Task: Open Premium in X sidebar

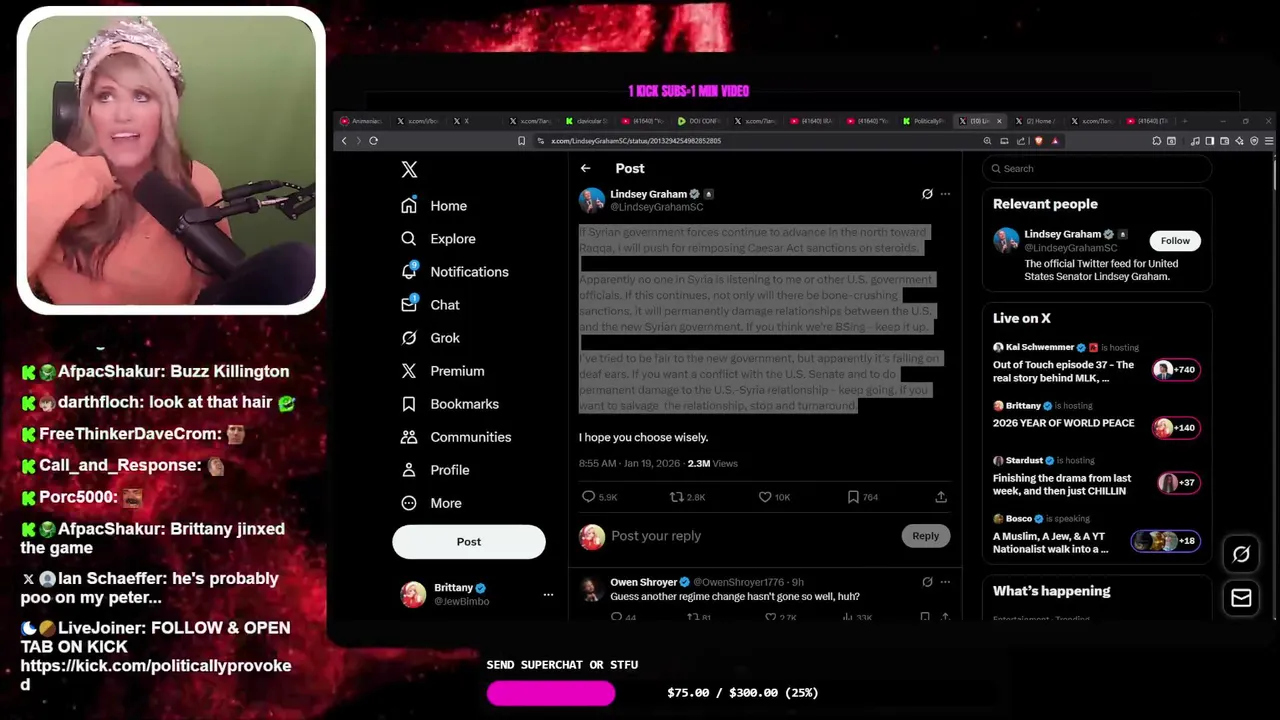Action: (x=442, y=371)
